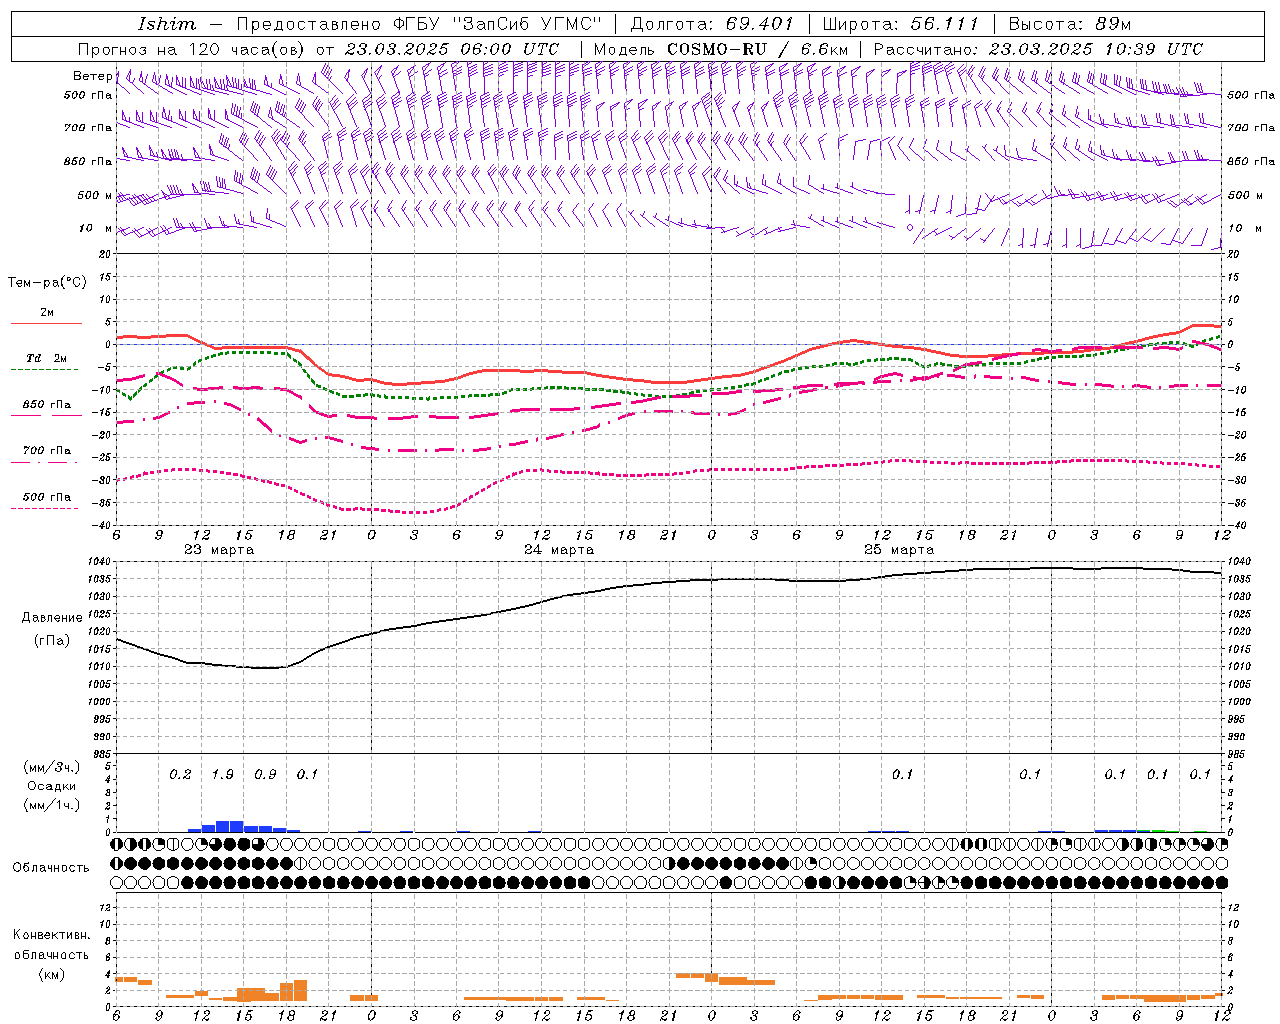Click the "(мм/1ч.)" precipitation unit label
Viewport: 1280px width, 1024px height.
51,805
